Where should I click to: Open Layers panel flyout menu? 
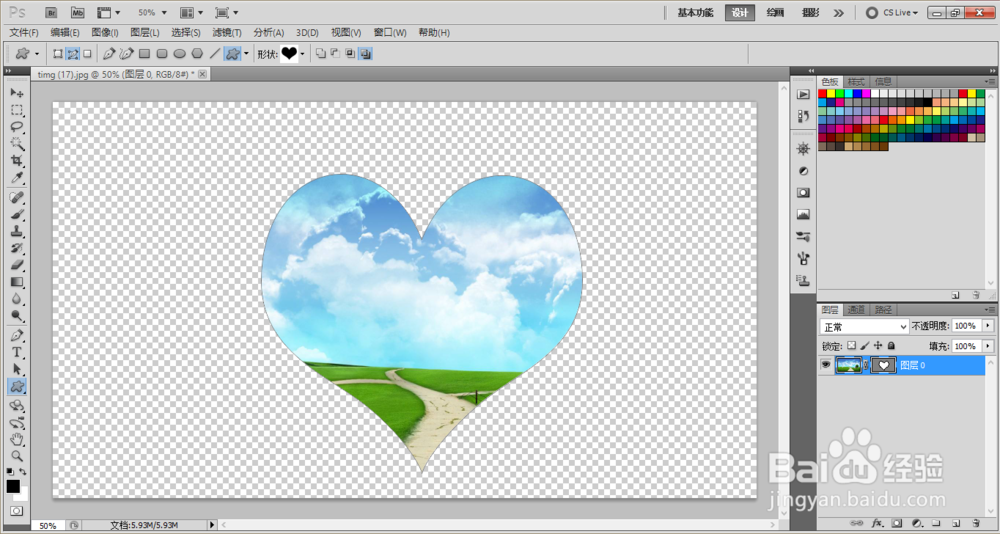(x=991, y=310)
